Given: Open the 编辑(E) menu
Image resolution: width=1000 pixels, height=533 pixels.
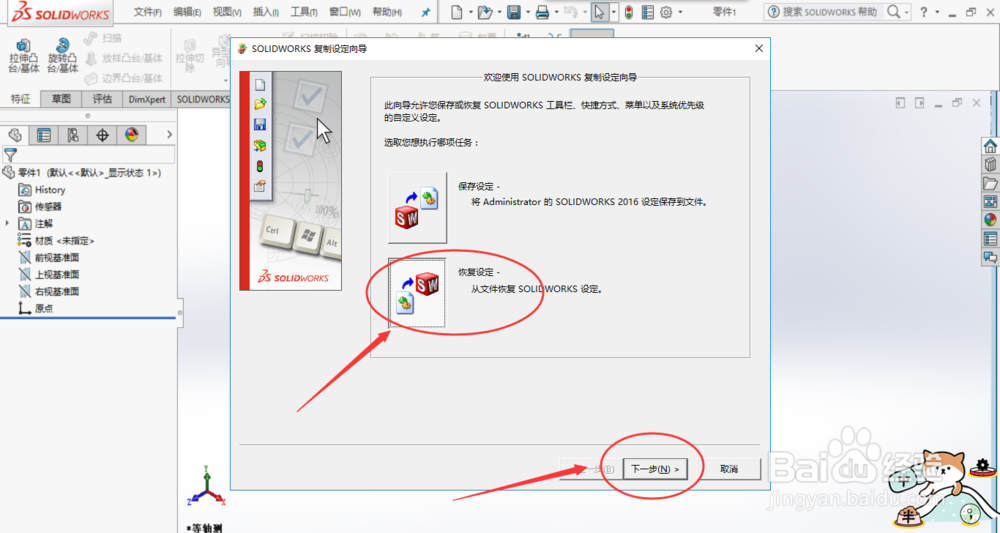Looking at the screenshot, I should click(188, 12).
